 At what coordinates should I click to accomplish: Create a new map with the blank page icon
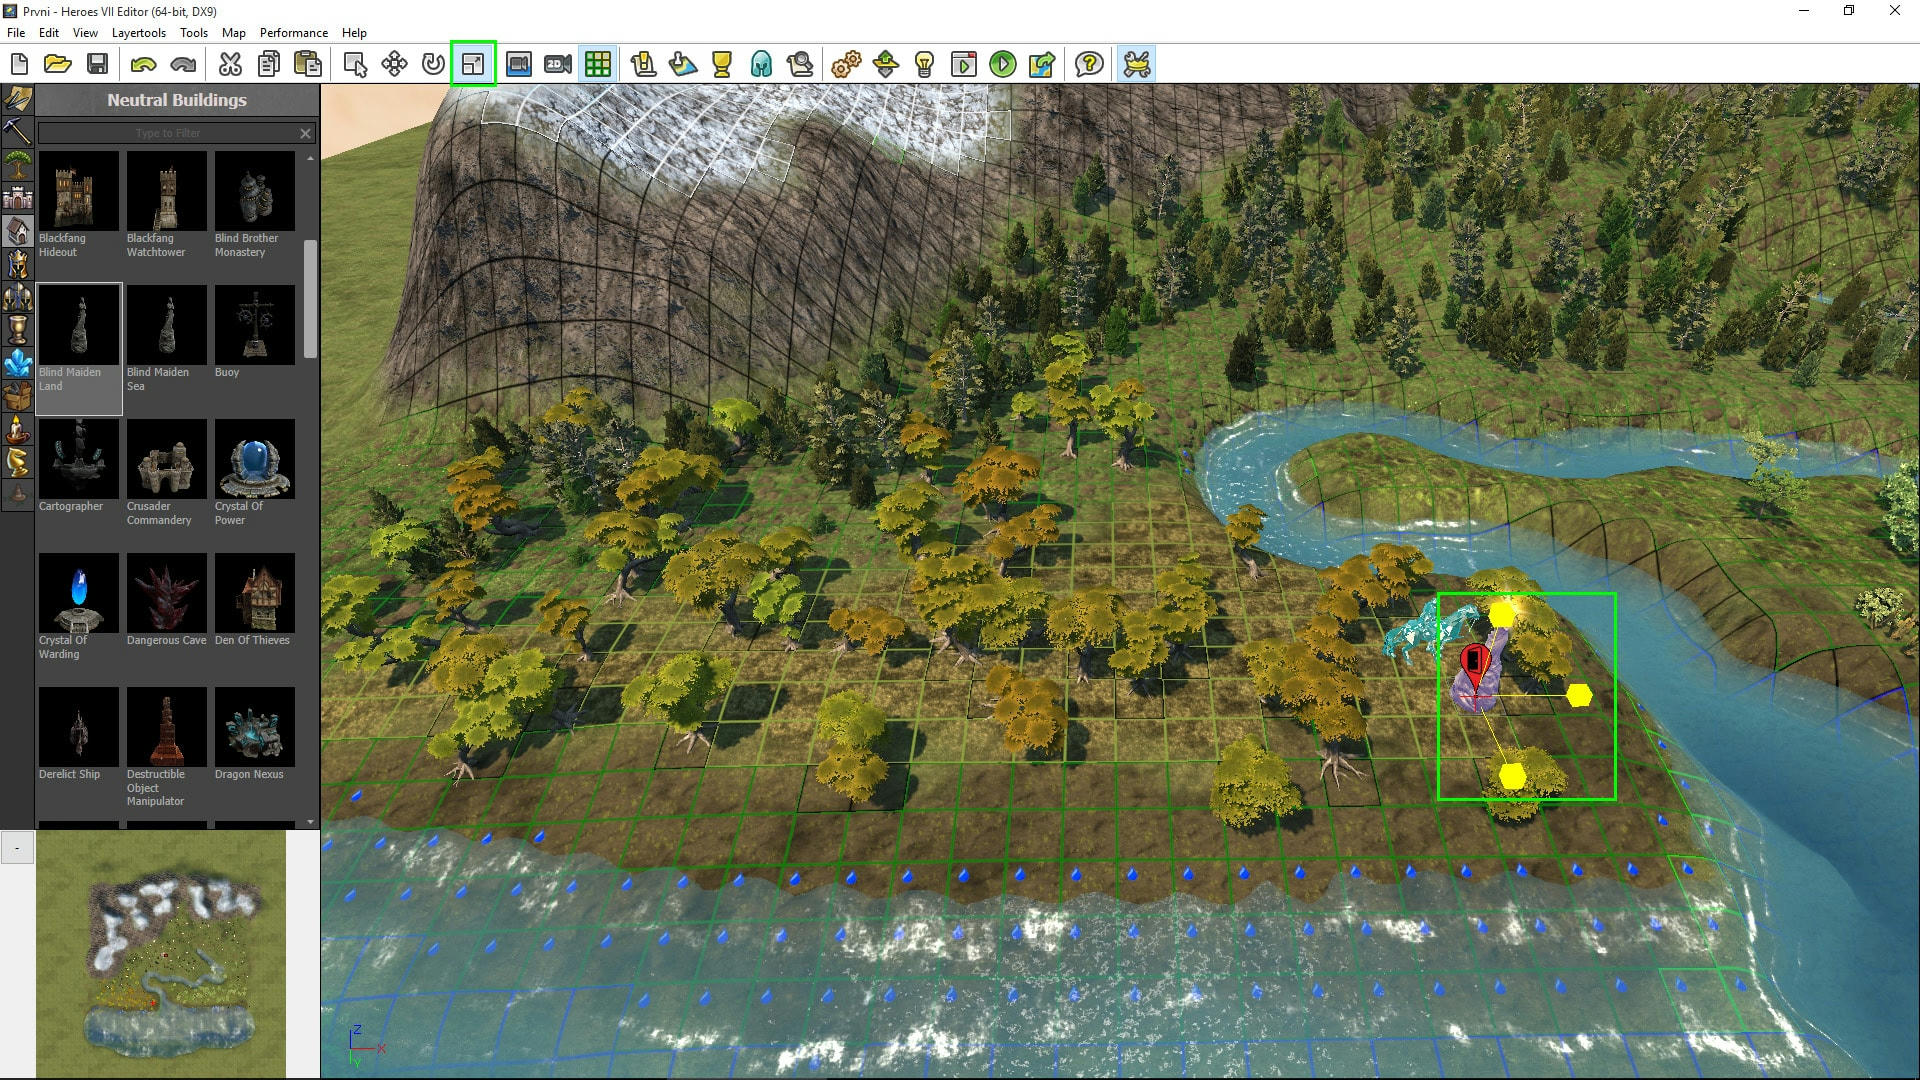[19, 65]
